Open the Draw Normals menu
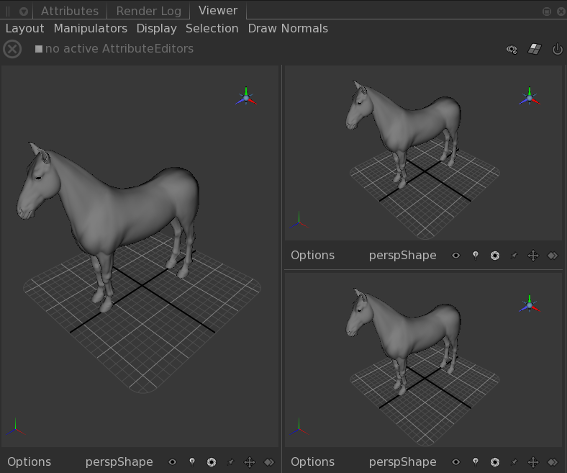 coord(288,29)
